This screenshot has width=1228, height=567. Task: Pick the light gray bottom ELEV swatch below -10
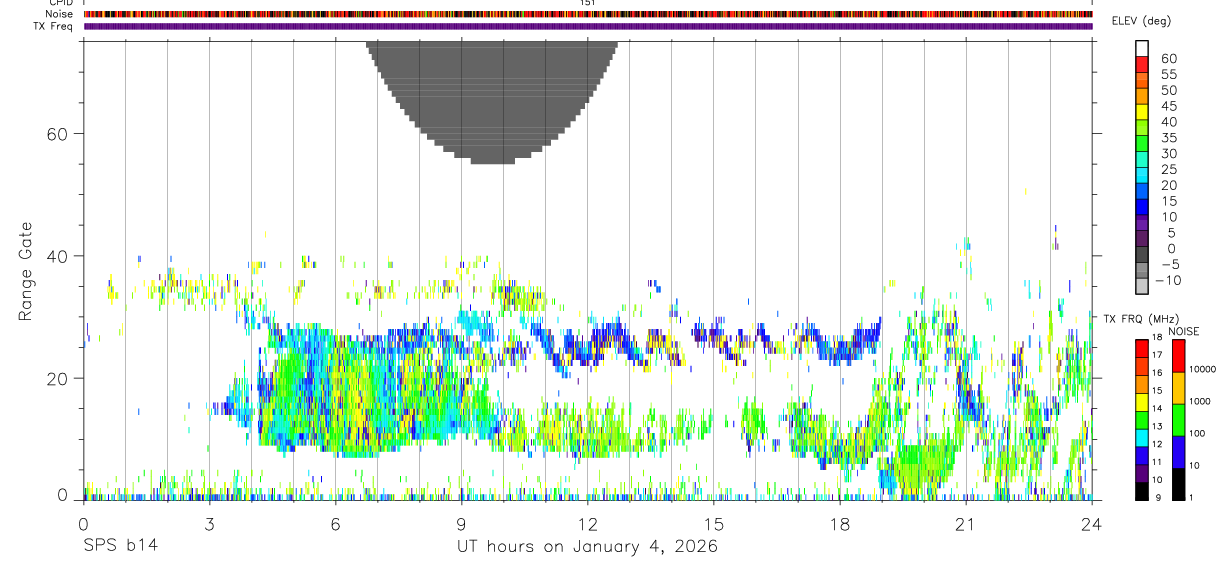point(1142,287)
